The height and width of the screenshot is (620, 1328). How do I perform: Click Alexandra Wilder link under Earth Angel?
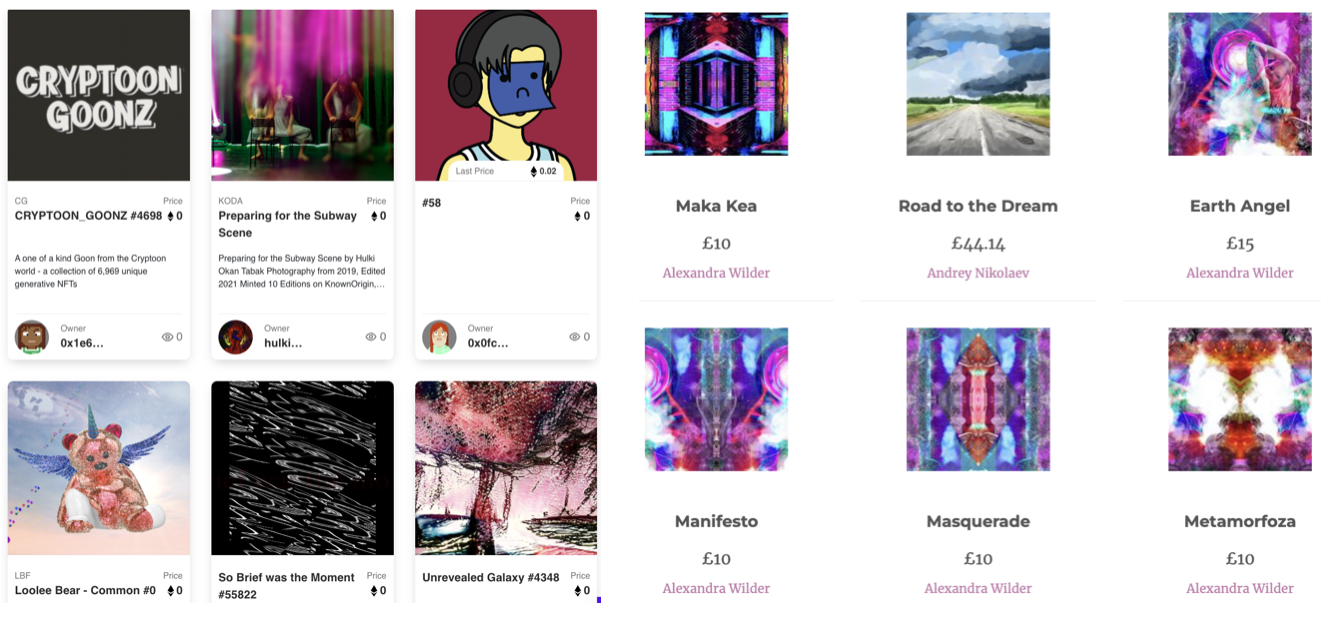(1240, 273)
